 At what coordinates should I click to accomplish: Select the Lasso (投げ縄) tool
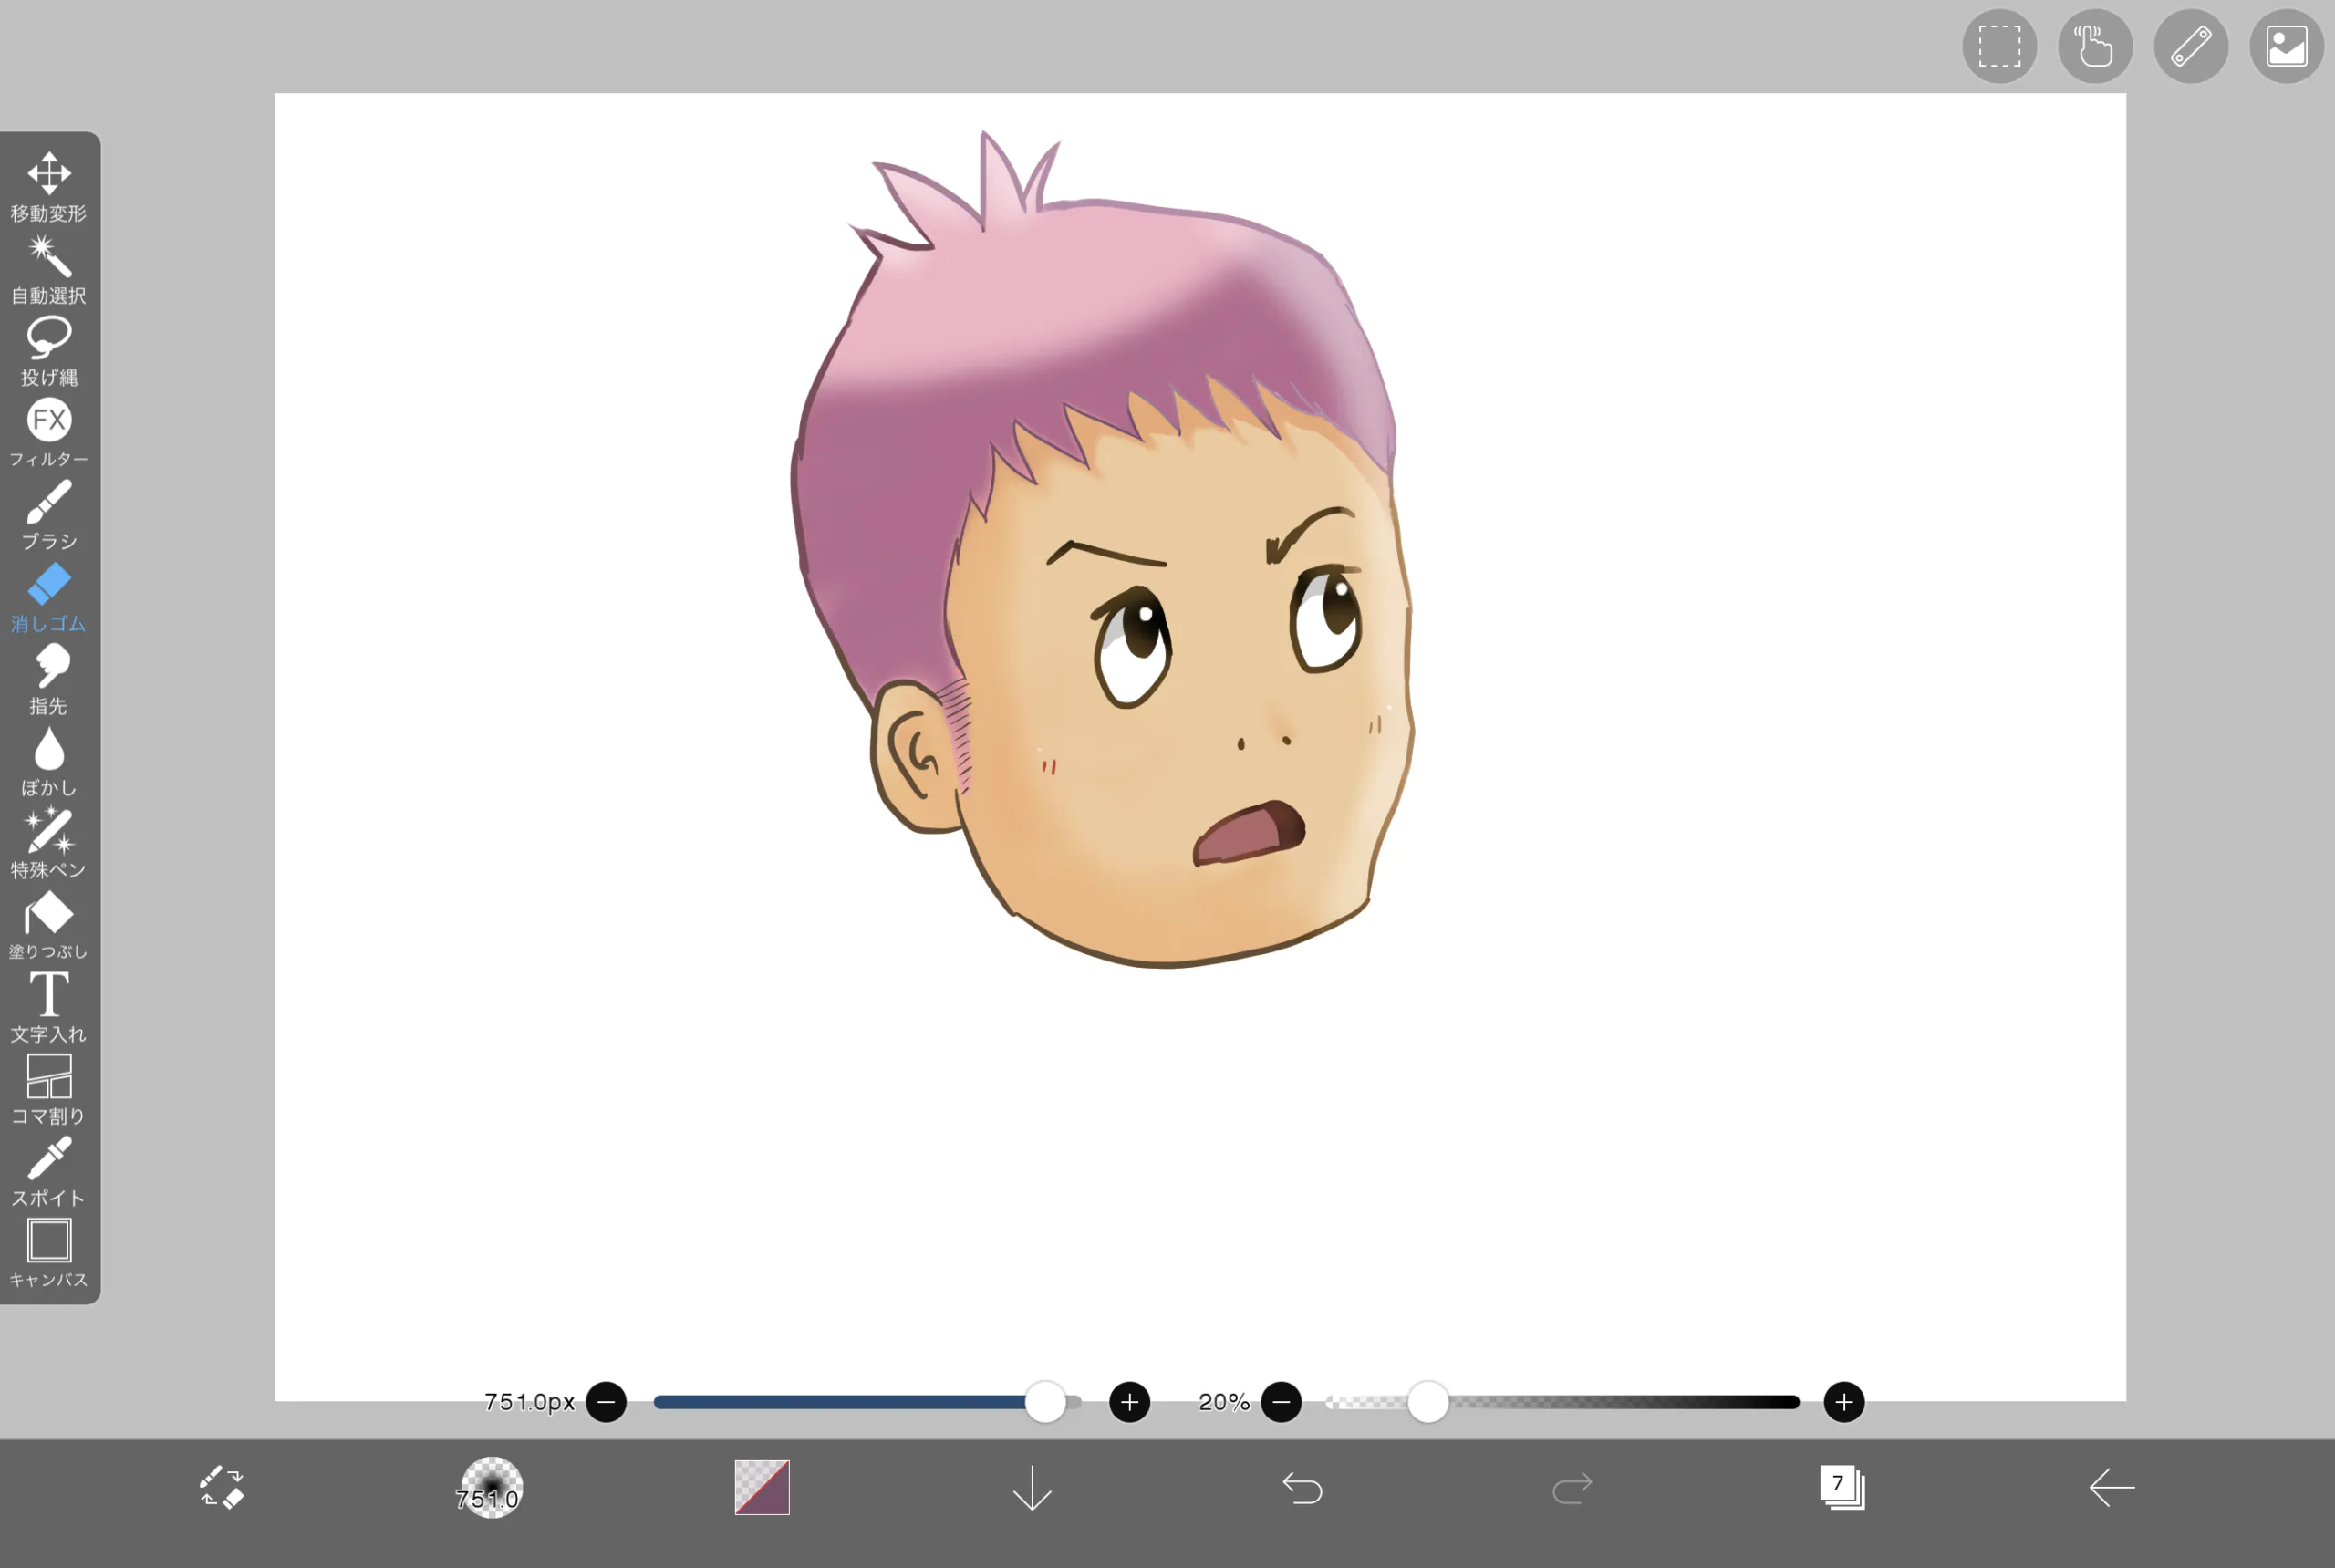[x=48, y=350]
